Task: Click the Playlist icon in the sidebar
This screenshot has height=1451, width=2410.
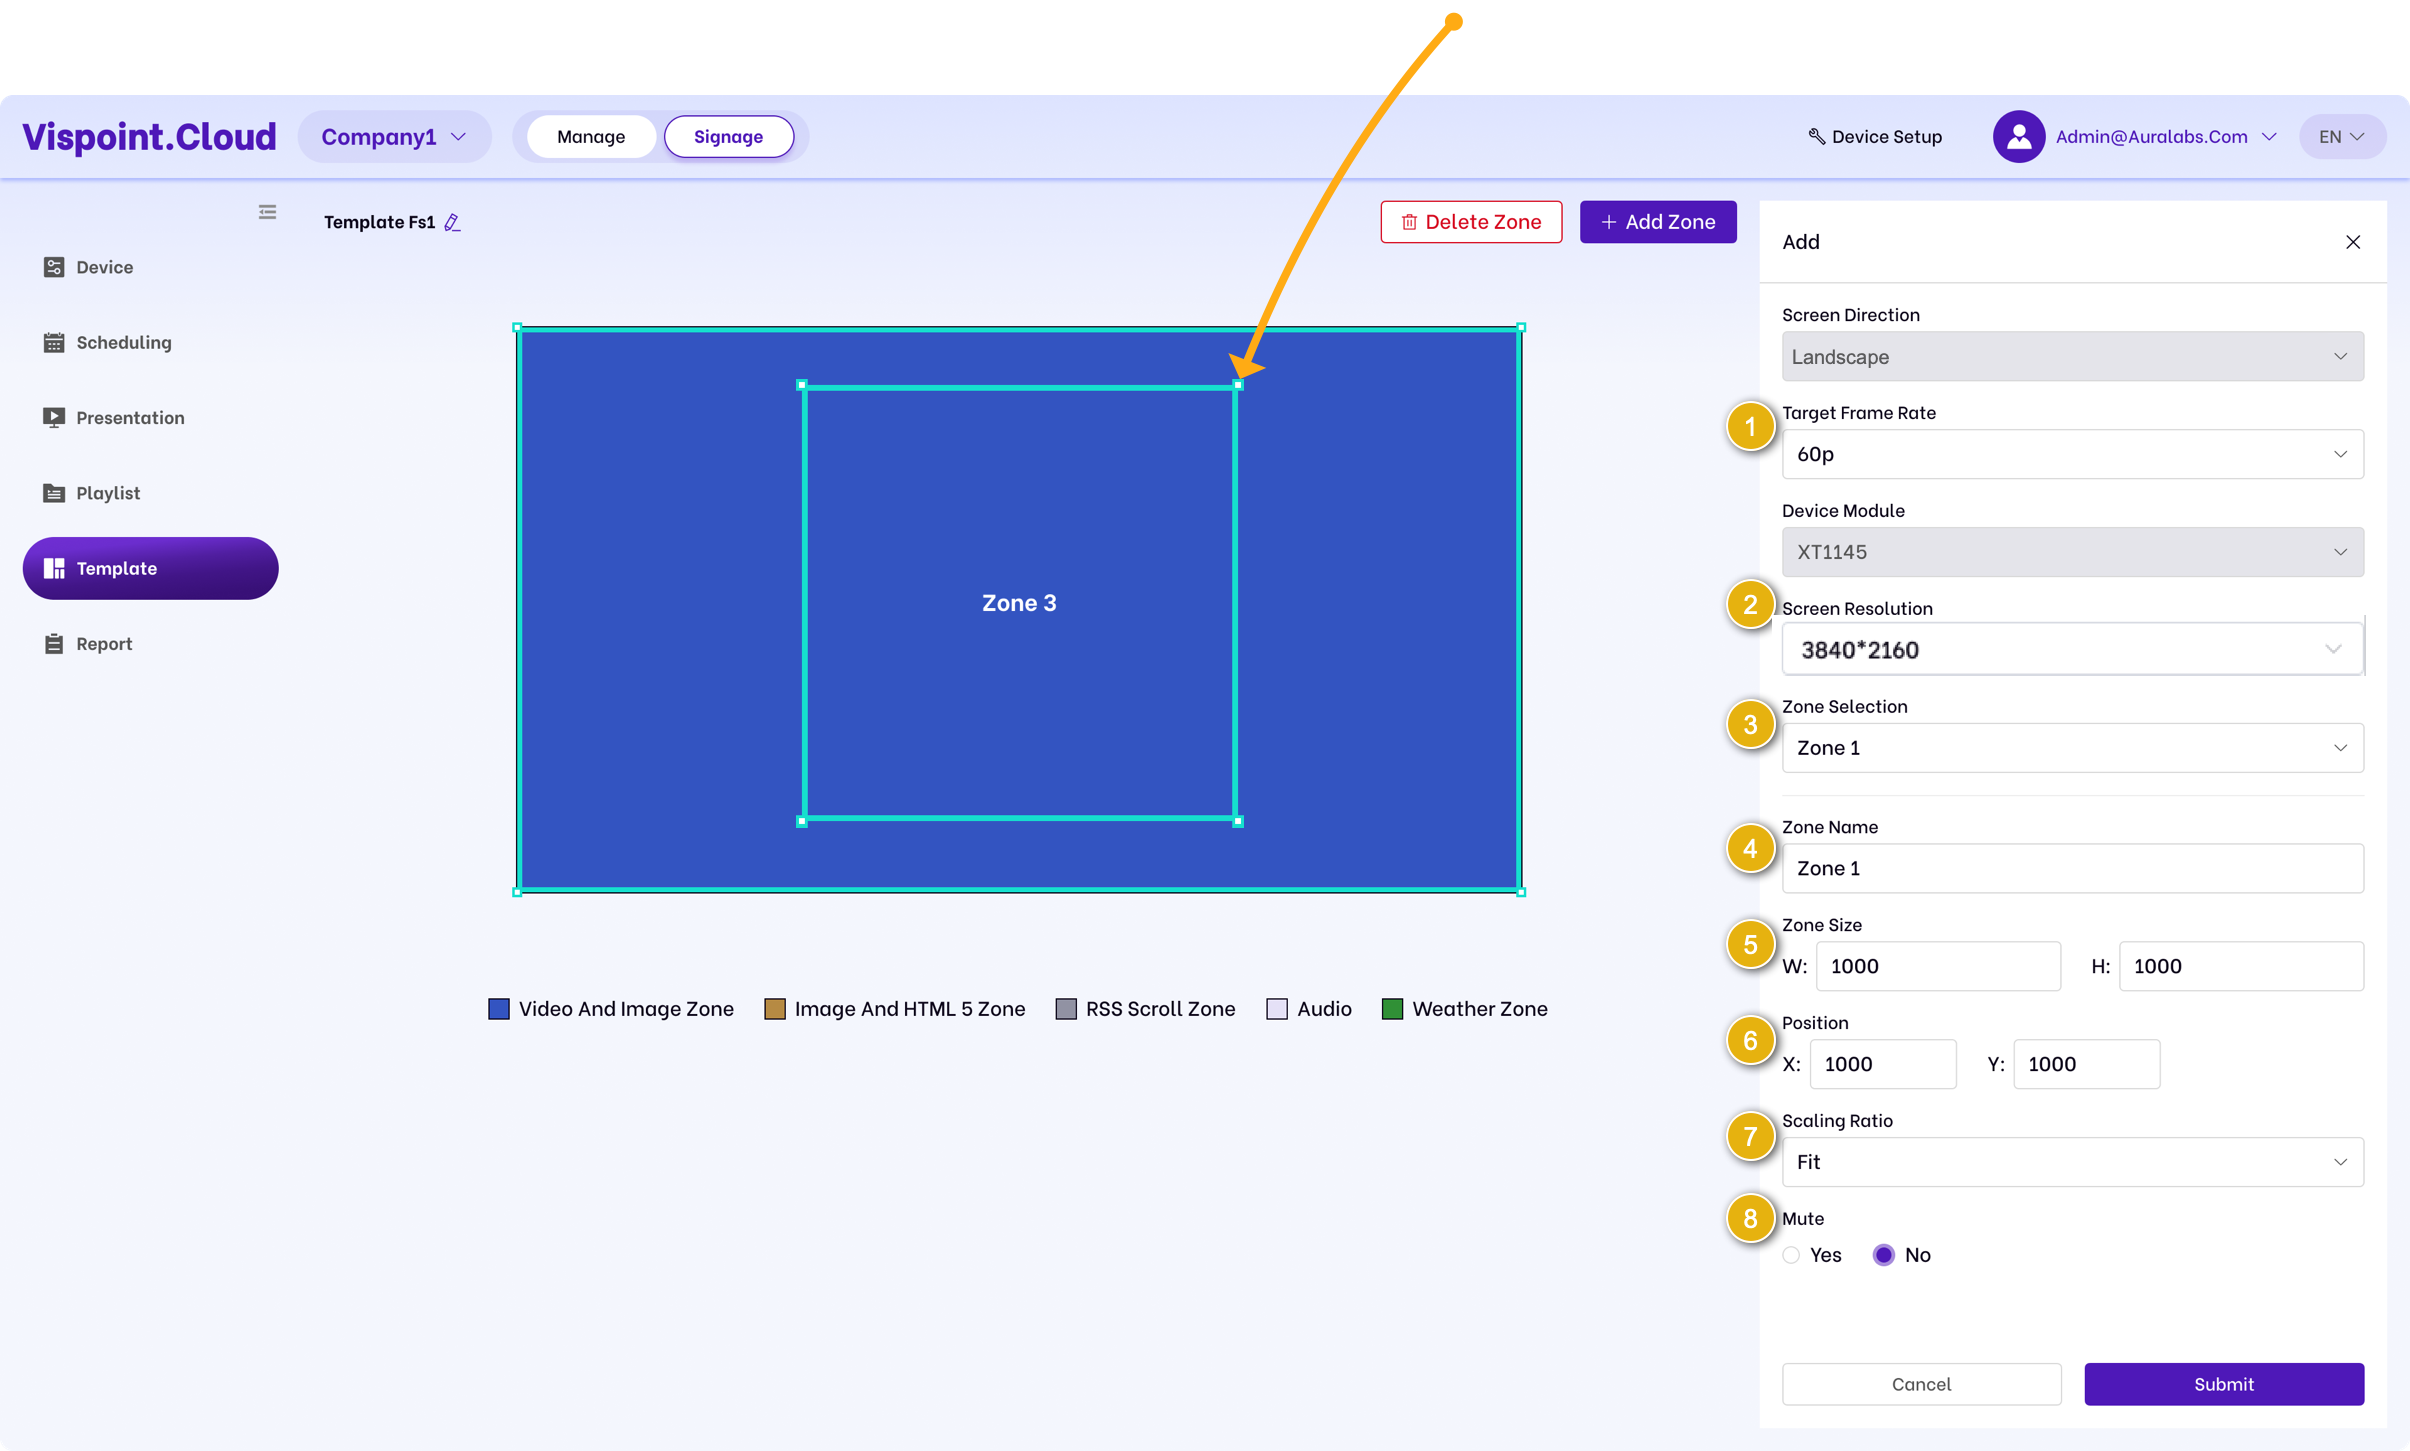Action: [x=54, y=493]
